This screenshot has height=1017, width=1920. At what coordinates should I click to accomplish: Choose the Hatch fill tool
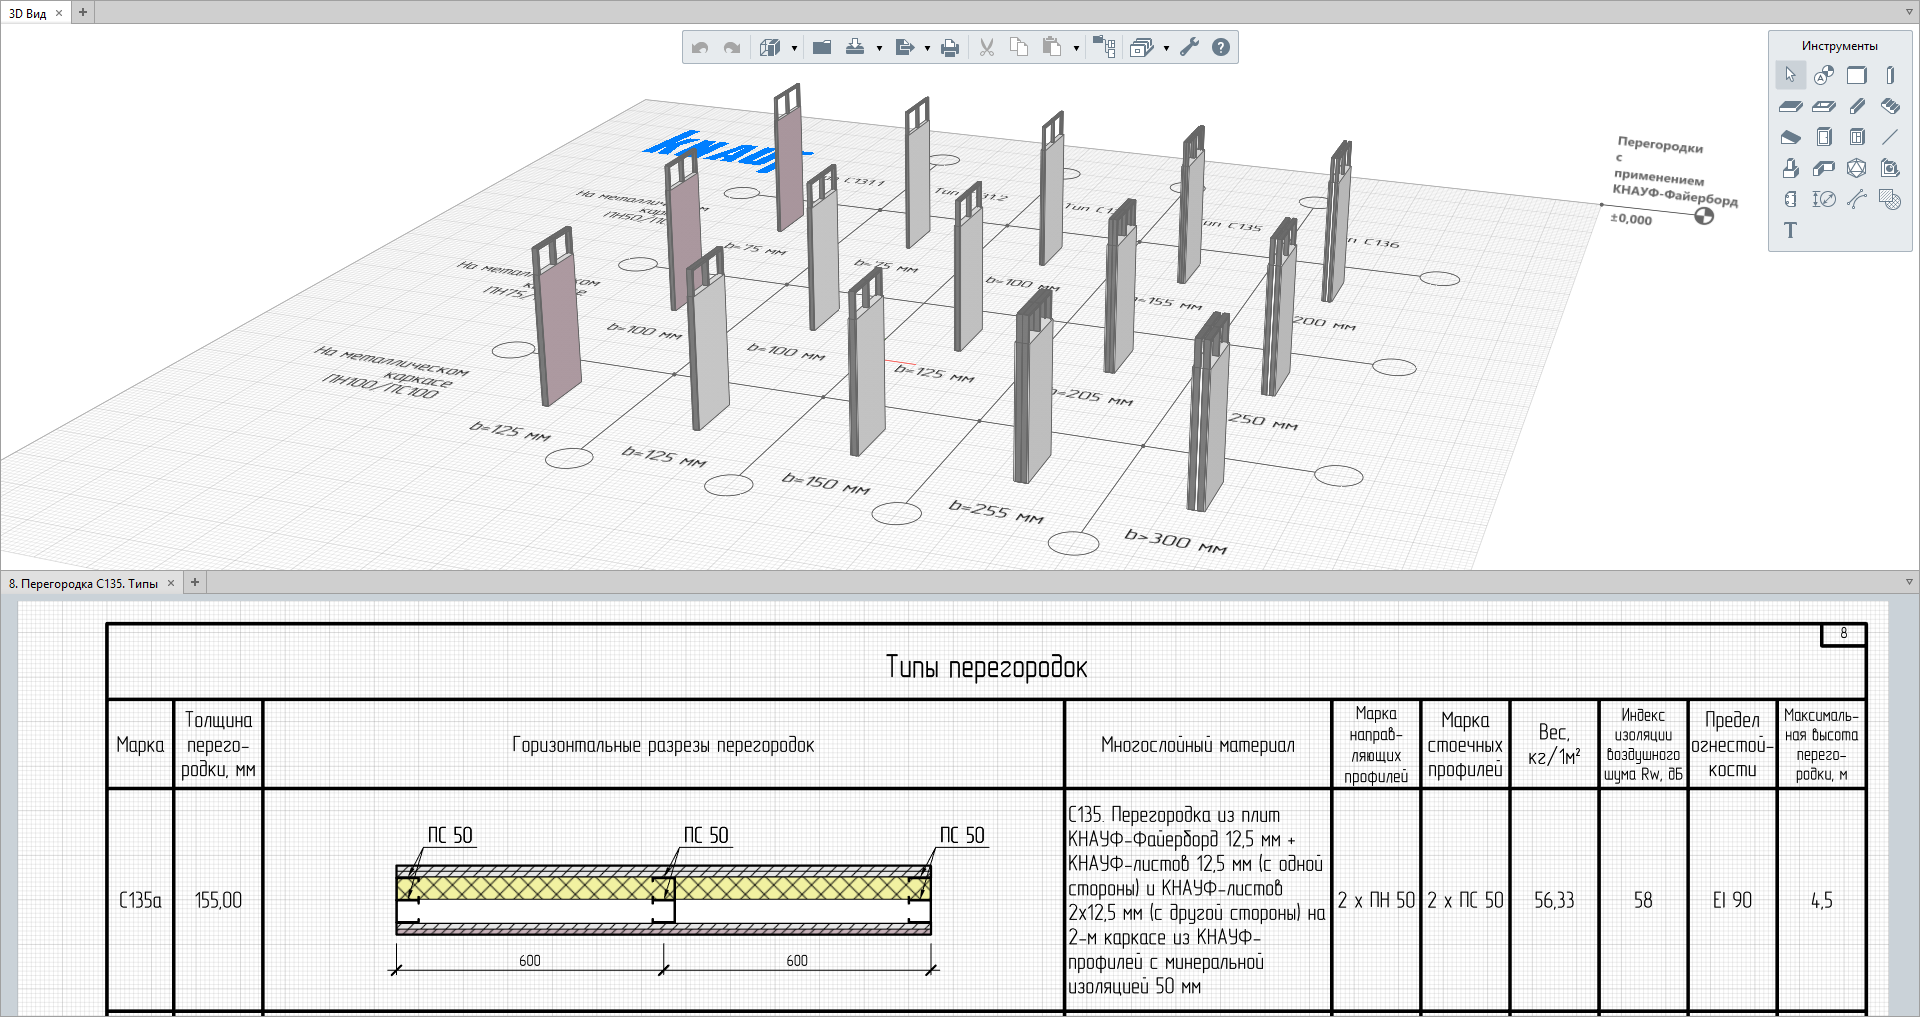coord(1890,199)
